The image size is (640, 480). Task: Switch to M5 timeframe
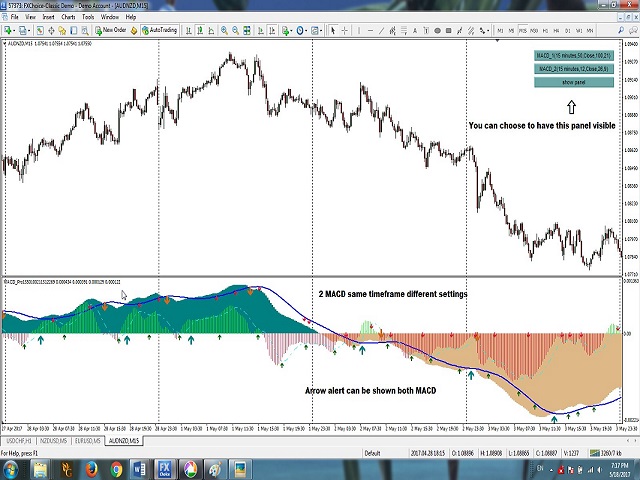tap(511, 31)
